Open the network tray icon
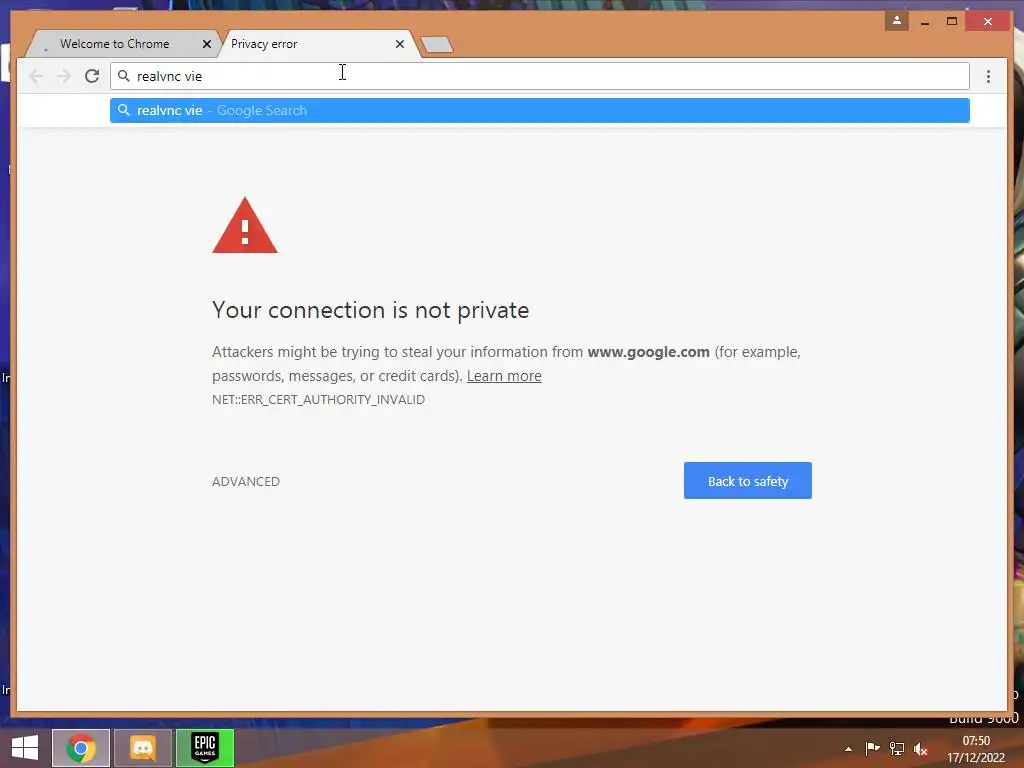Image resolution: width=1024 pixels, height=768 pixels. point(897,749)
